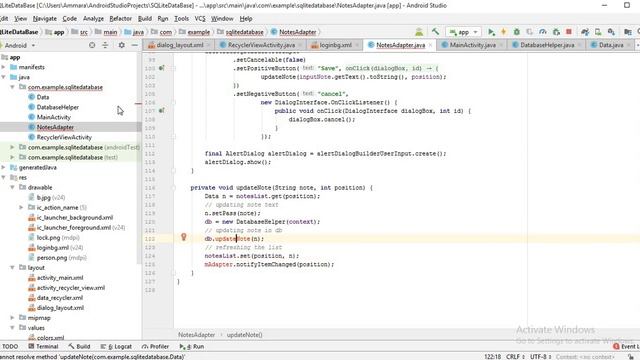Image resolution: width=640 pixels, height=360 pixels.
Task: Select DatabaseHelper class in project tree
Action: click(58, 107)
